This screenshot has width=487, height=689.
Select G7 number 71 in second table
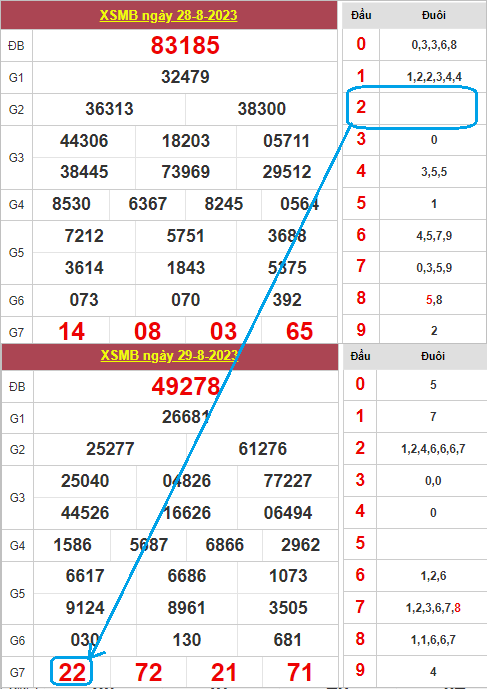[299, 672]
